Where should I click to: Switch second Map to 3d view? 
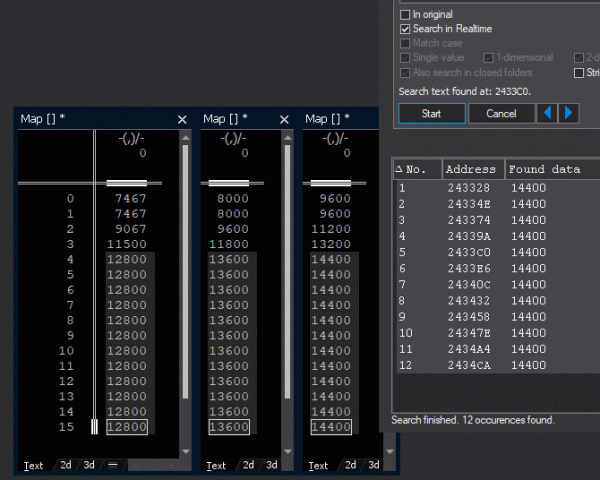(x=272, y=465)
